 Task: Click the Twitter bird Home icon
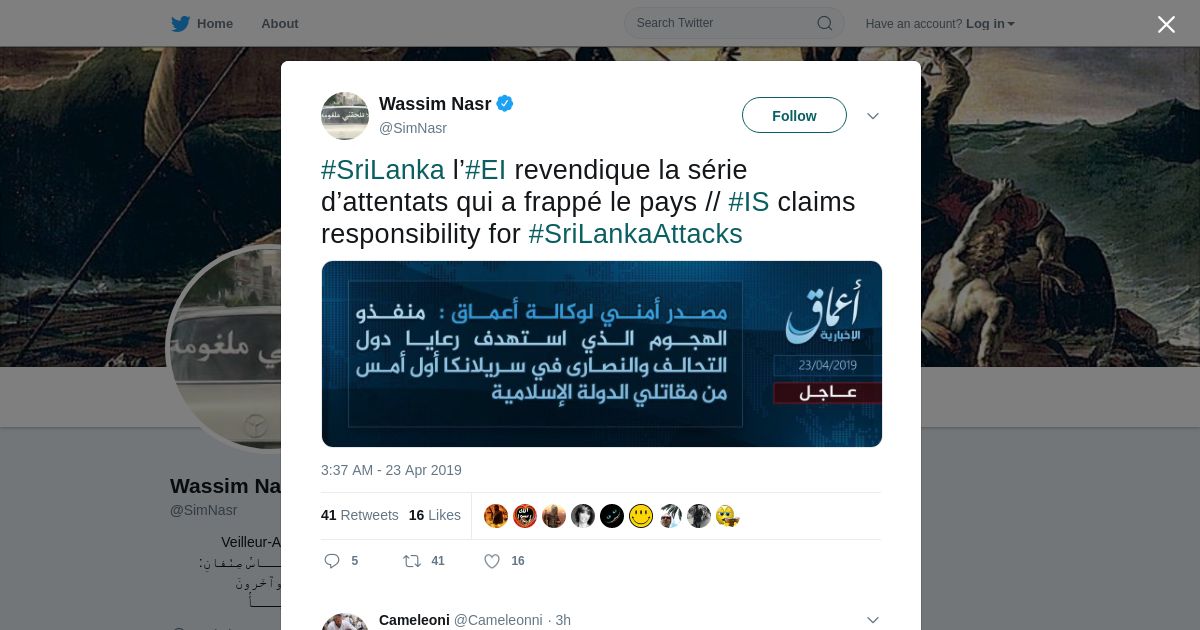180,24
